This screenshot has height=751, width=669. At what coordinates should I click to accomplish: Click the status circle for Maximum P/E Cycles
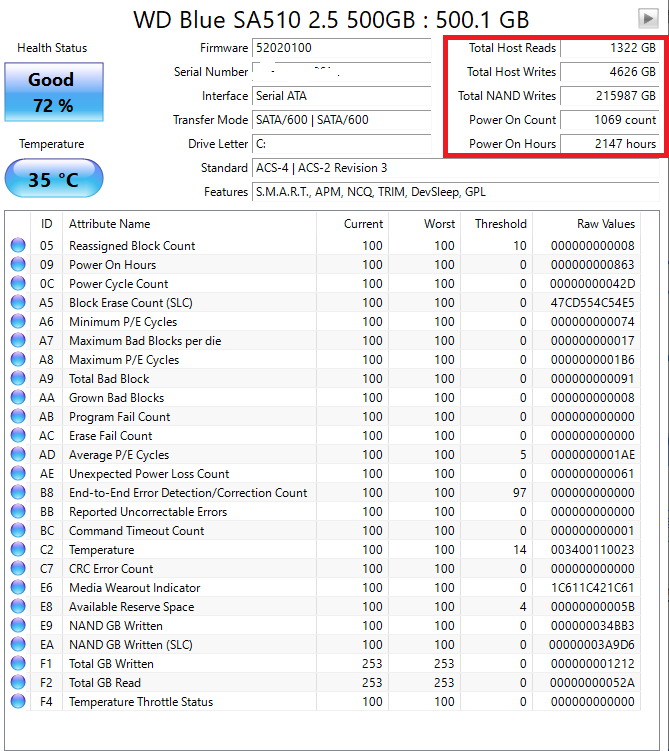click(18, 359)
